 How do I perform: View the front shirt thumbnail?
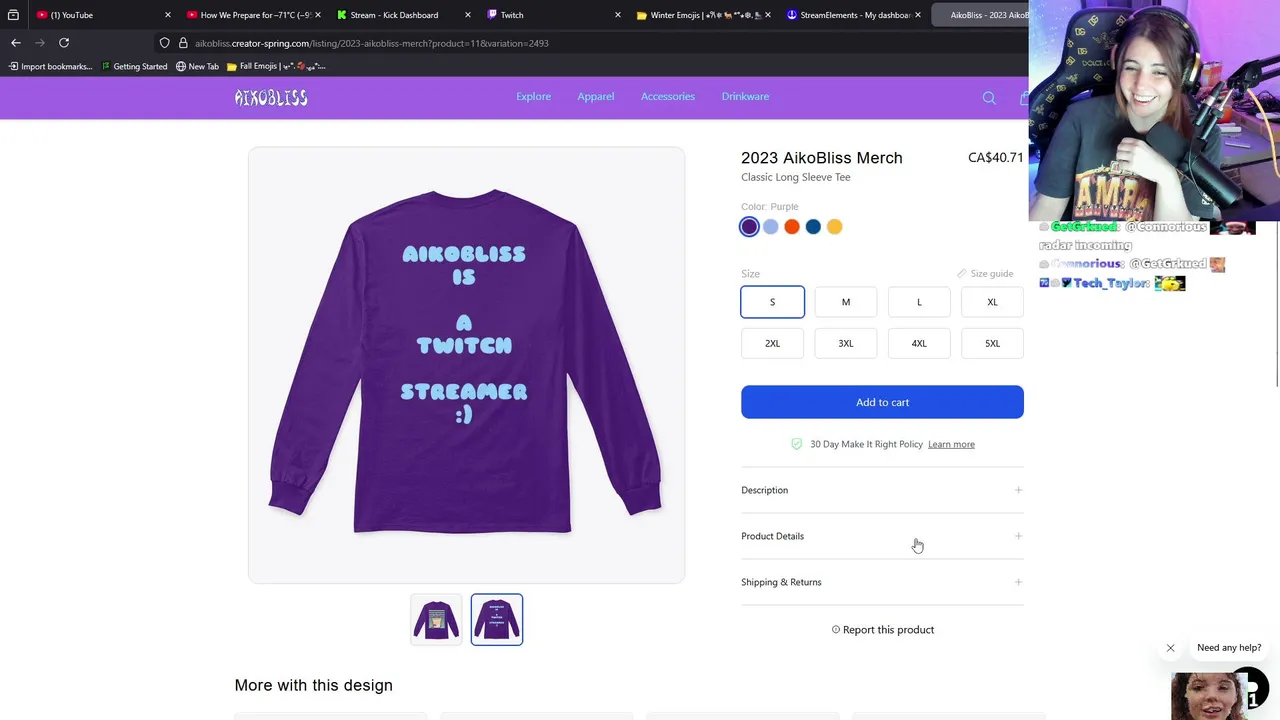436,620
